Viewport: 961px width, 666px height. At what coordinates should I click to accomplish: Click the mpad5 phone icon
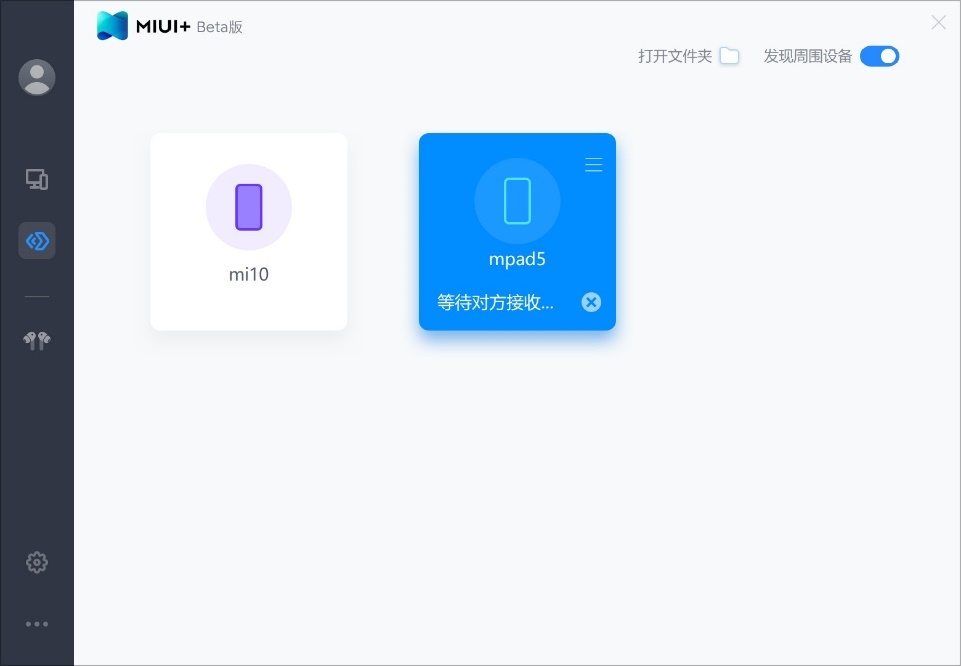click(517, 201)
